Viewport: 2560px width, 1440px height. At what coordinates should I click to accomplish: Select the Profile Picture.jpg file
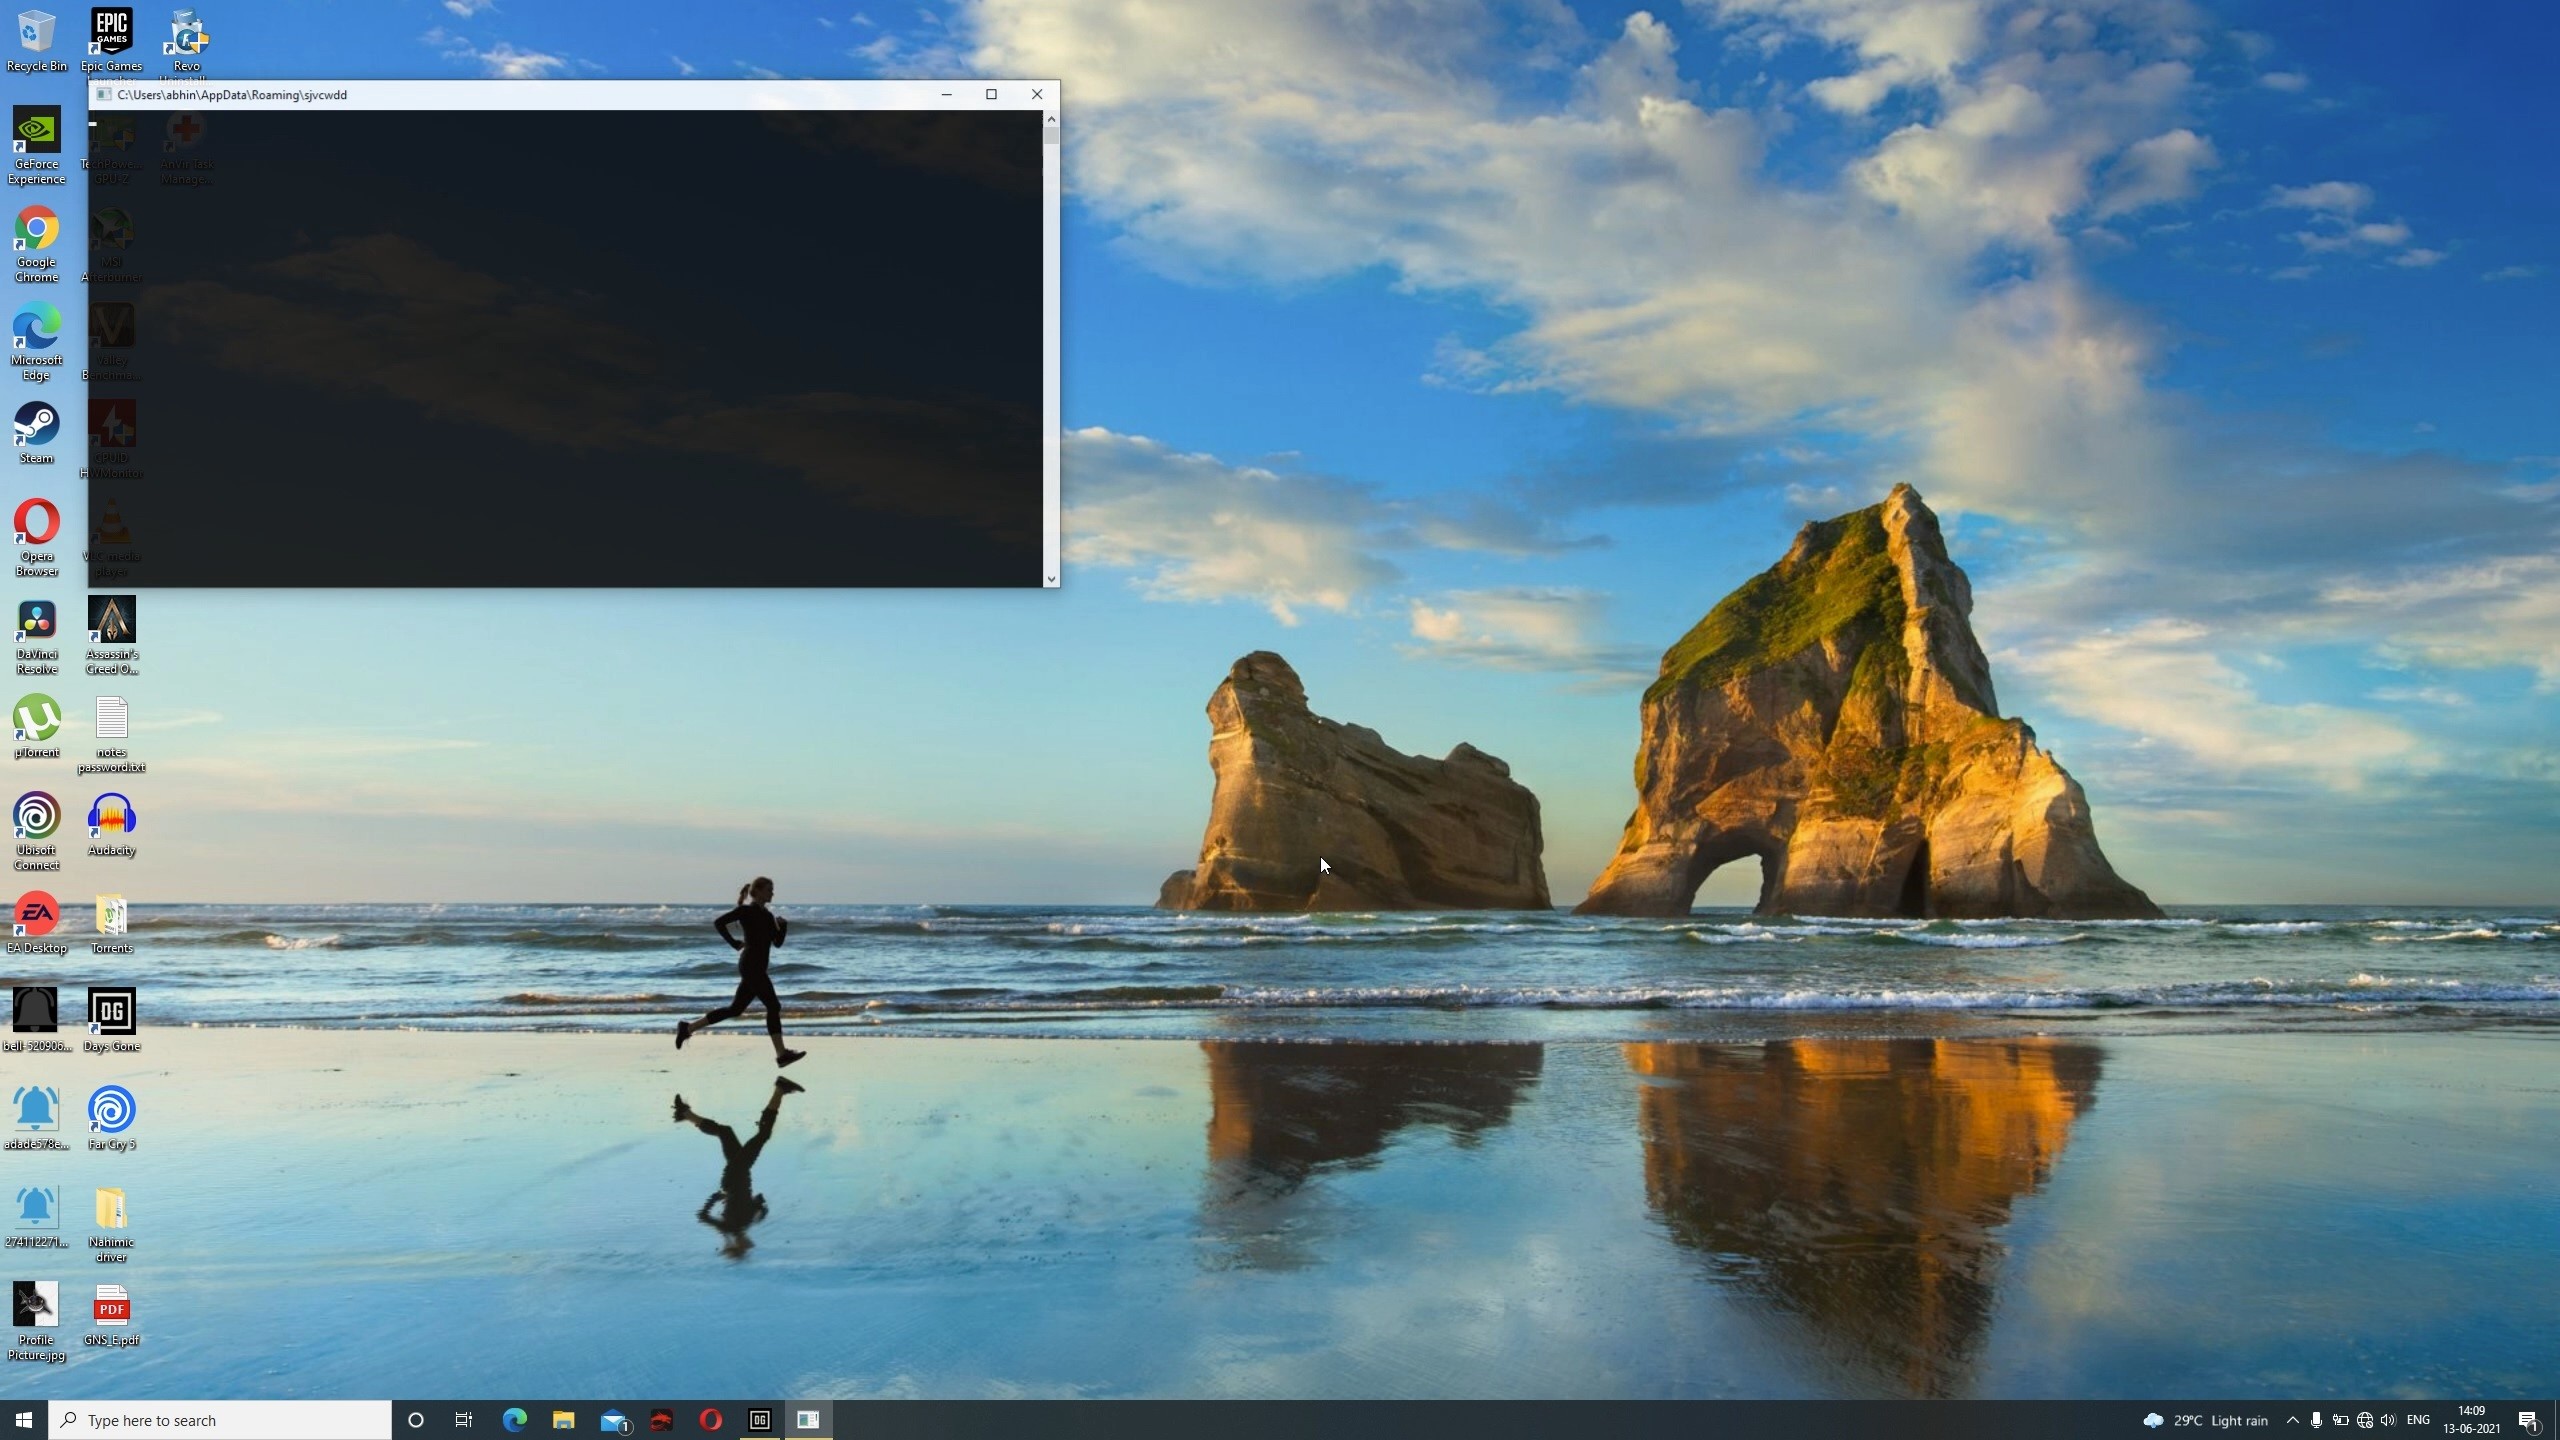pos(36,1322)
